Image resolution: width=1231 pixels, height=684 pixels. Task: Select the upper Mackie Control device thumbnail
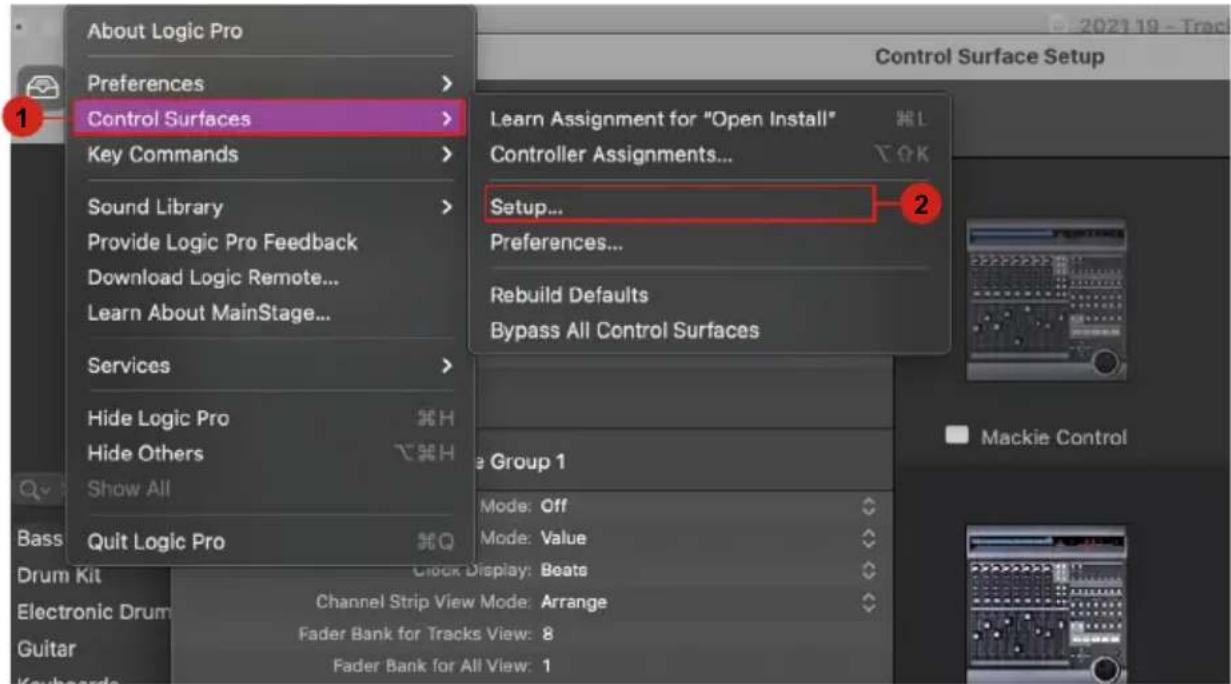click(x=1046, y=300)
